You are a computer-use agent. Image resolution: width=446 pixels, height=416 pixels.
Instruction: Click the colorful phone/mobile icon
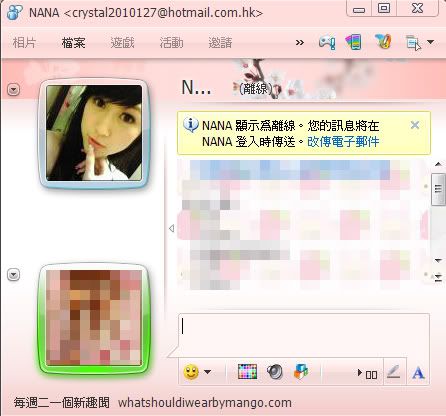pyautogui.click(x=353, y=42)
